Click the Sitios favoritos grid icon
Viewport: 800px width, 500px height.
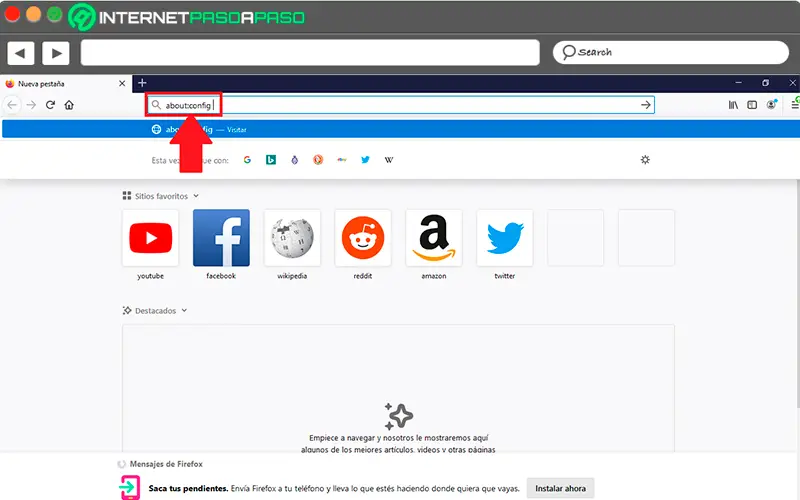click(x=127, y=195)
